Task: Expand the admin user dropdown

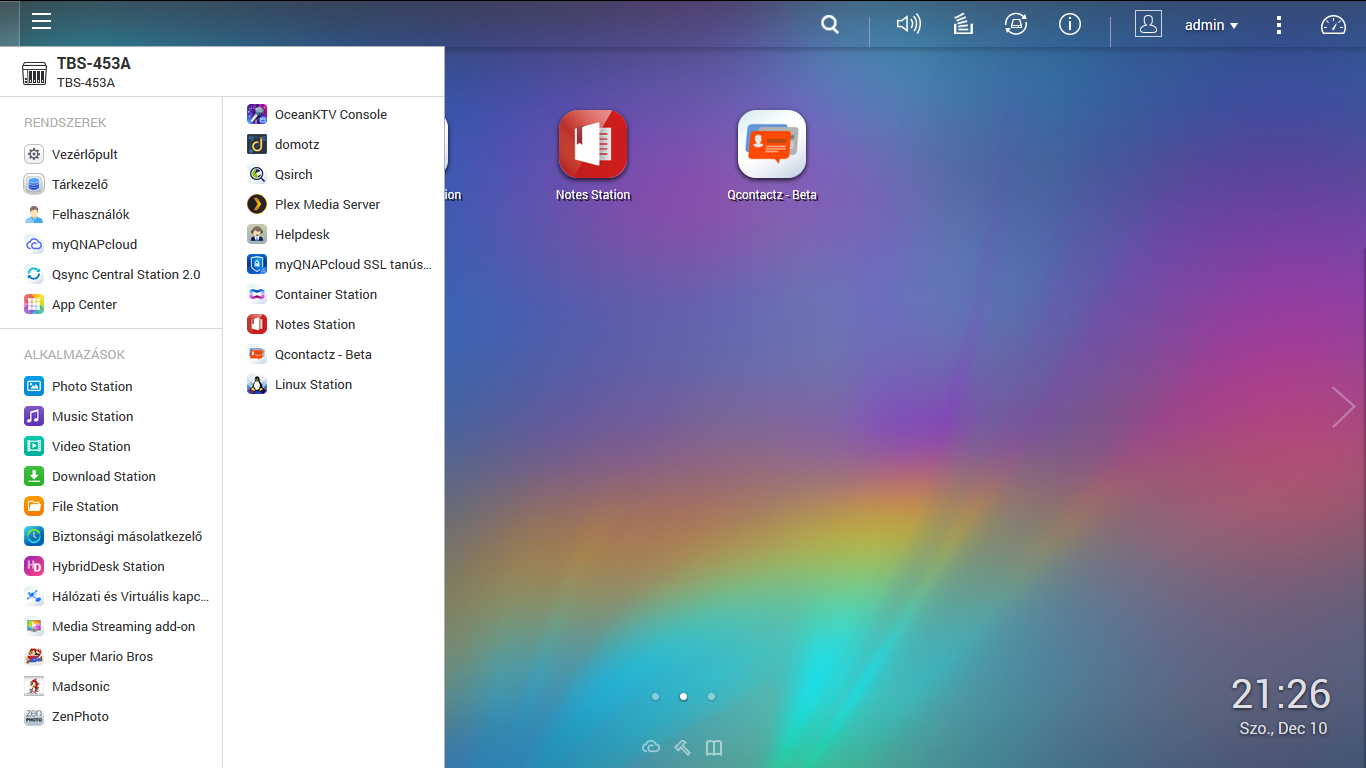Action: (1211, 25)
